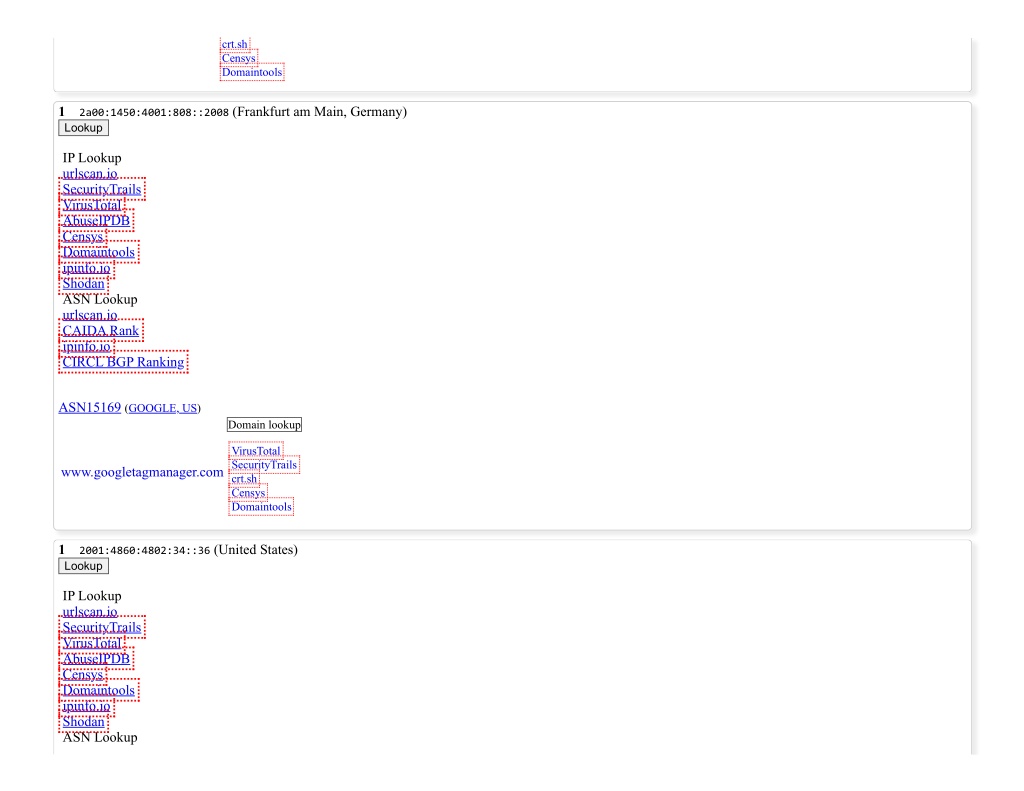Click Lookup button under the Frankfurt IP address
The height and width of the screenshot is (791, 1024).
[x=83, y=128]
